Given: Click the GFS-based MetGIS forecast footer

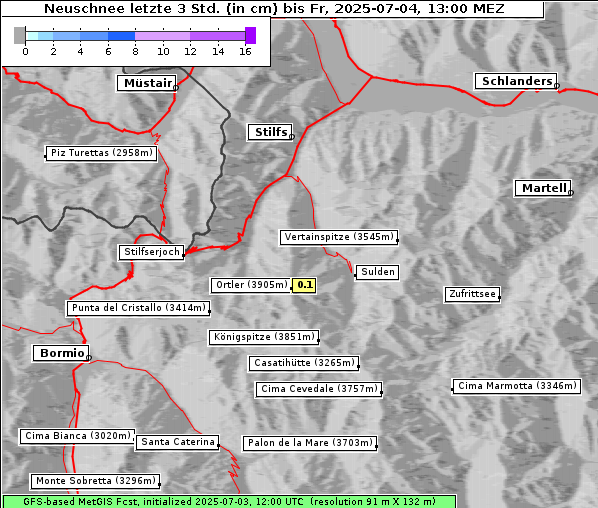Looking at the screenshot, I should click(x=229, y=502).
